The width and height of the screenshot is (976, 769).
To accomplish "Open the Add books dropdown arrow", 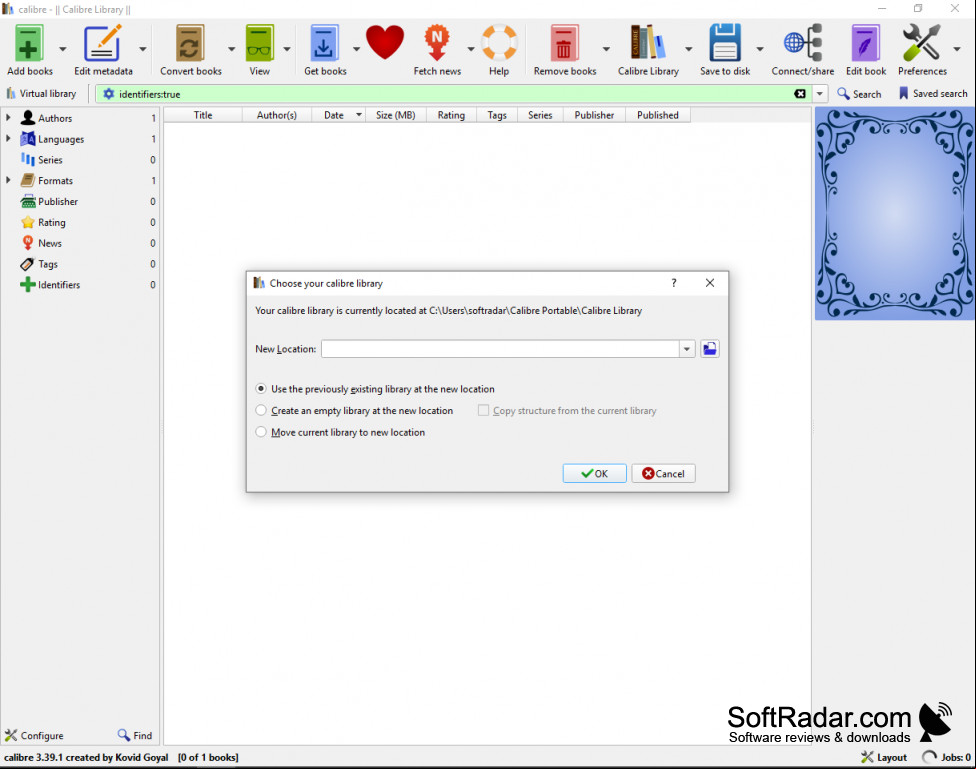I will (x=62, y=49).
